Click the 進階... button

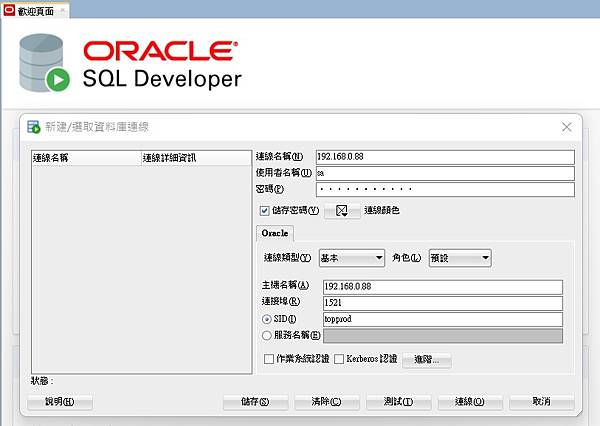point(427,360)
